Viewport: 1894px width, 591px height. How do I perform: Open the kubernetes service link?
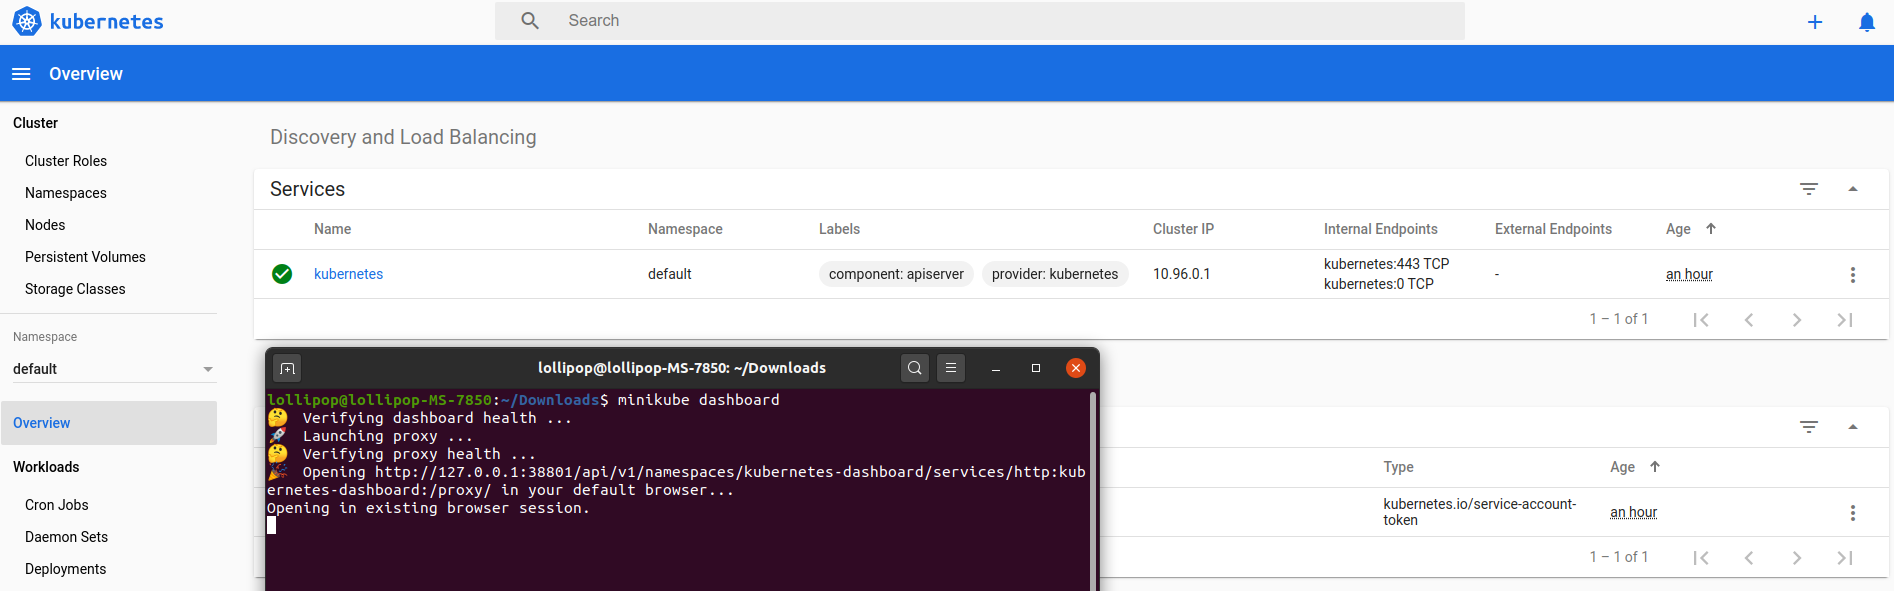tap(348, 274)
